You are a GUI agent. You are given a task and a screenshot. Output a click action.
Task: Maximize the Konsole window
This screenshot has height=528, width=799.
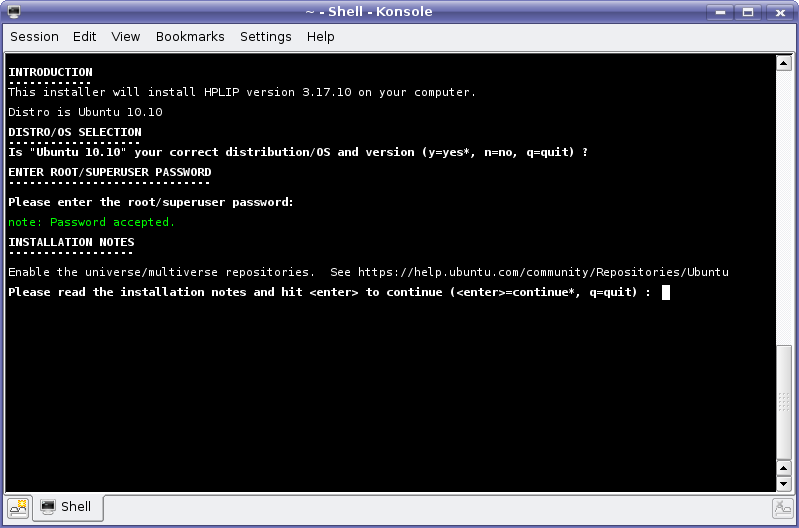748,12
